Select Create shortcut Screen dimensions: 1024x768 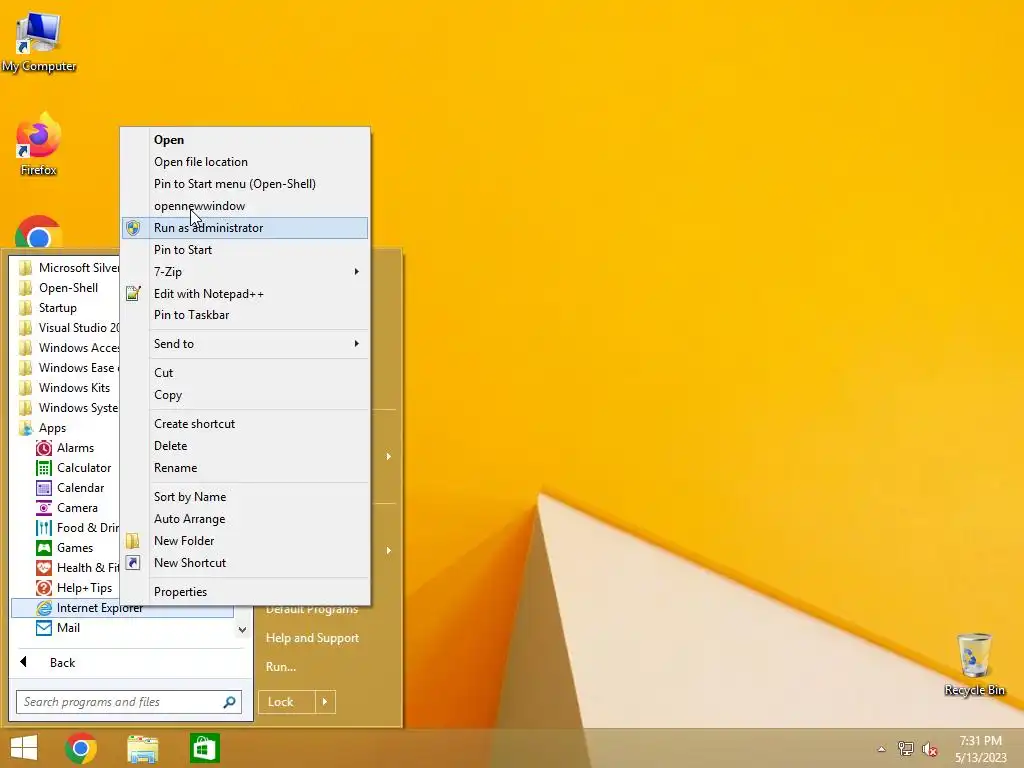click(x=245, y=424)
